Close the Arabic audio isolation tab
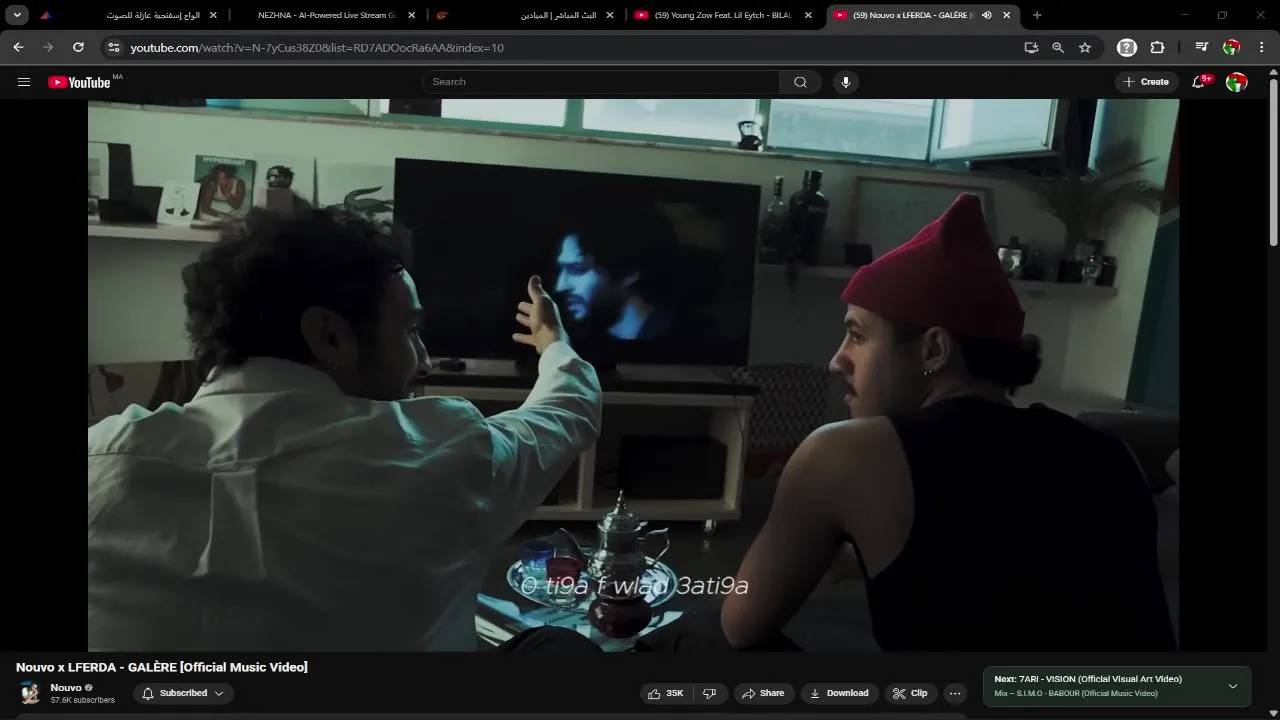The height and width of the screenshot is (720, 1280). pos(213,15)
